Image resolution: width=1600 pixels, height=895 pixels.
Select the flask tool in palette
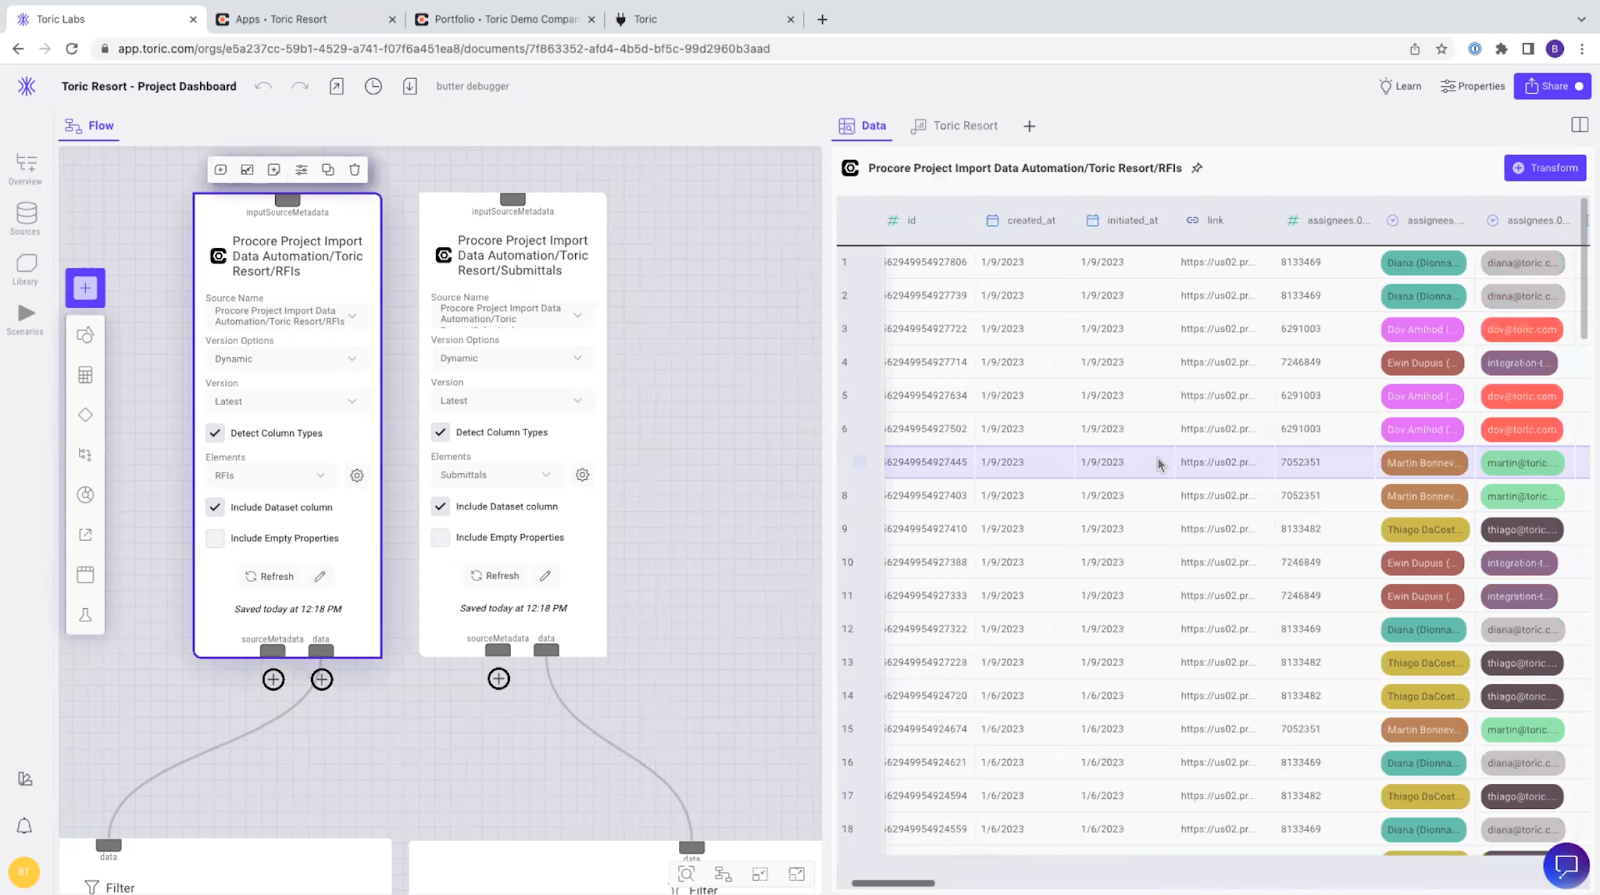[x=85, y=615]
